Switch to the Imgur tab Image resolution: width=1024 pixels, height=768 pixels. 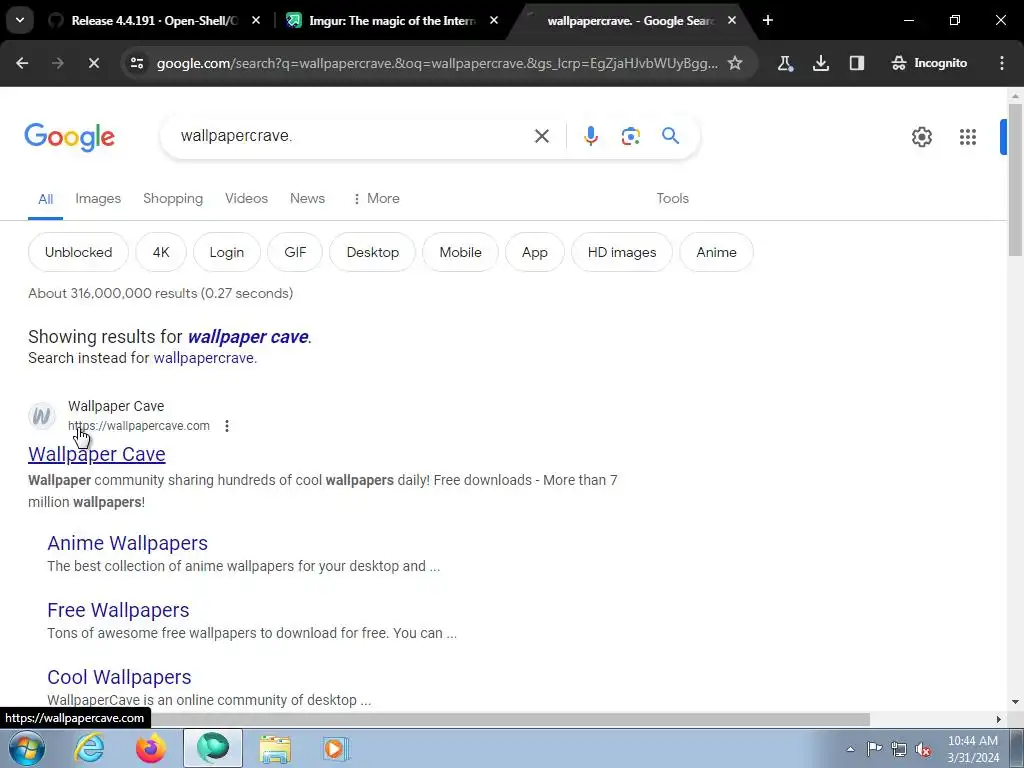[392, 21]
